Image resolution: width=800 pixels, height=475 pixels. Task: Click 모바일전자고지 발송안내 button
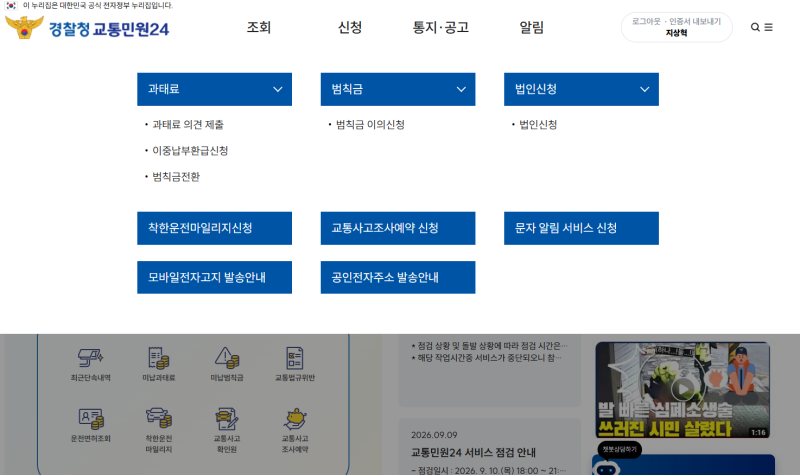coord(214,278)
